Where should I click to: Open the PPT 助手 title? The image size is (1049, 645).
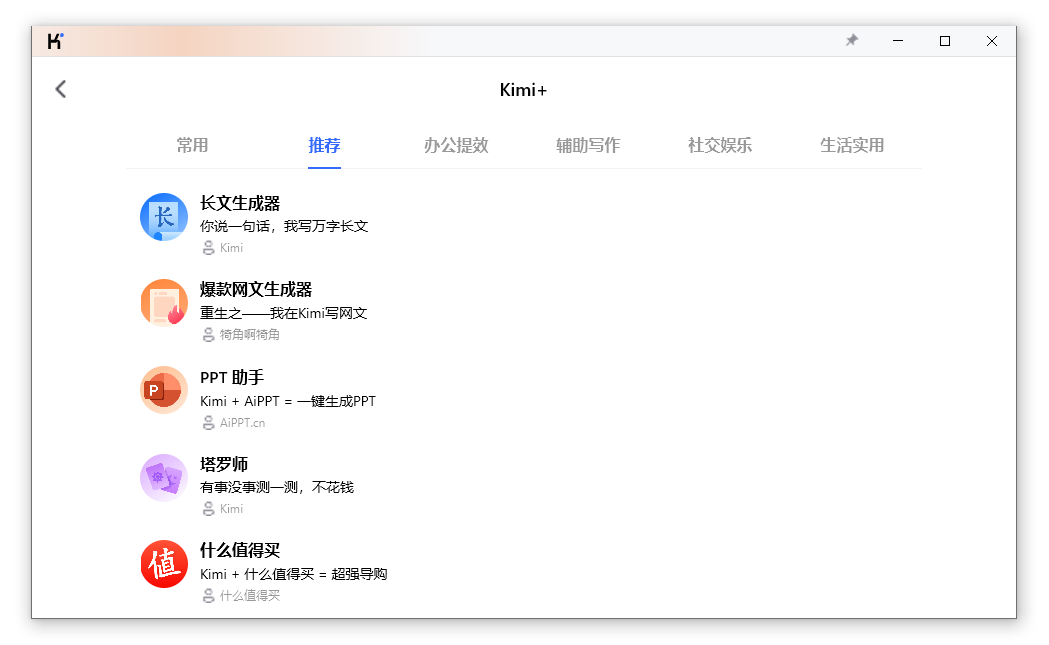coord(232,377)
